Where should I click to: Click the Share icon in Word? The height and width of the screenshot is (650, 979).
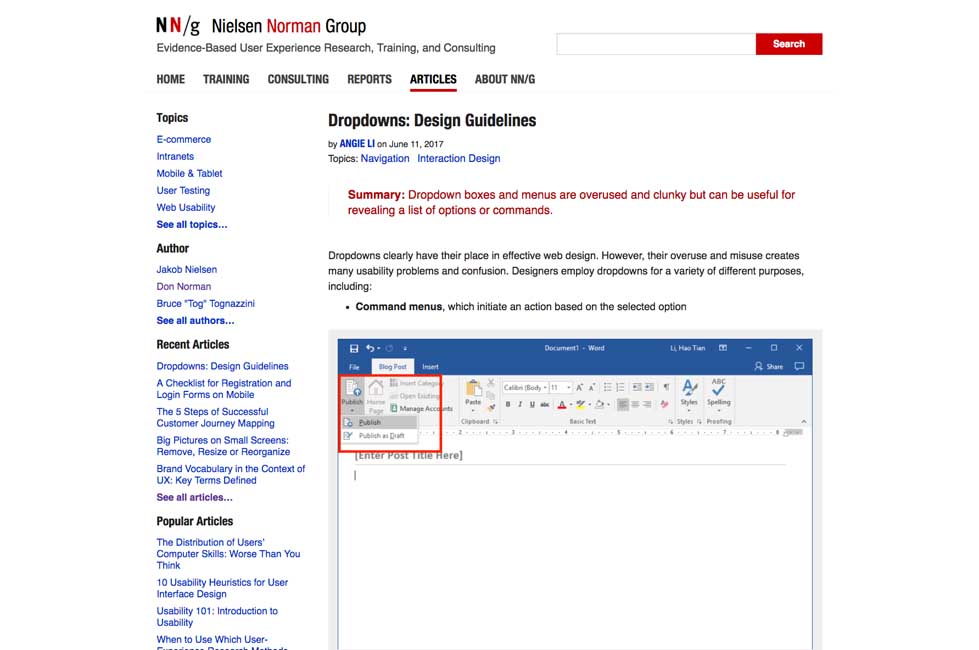[x=770, y=367]
